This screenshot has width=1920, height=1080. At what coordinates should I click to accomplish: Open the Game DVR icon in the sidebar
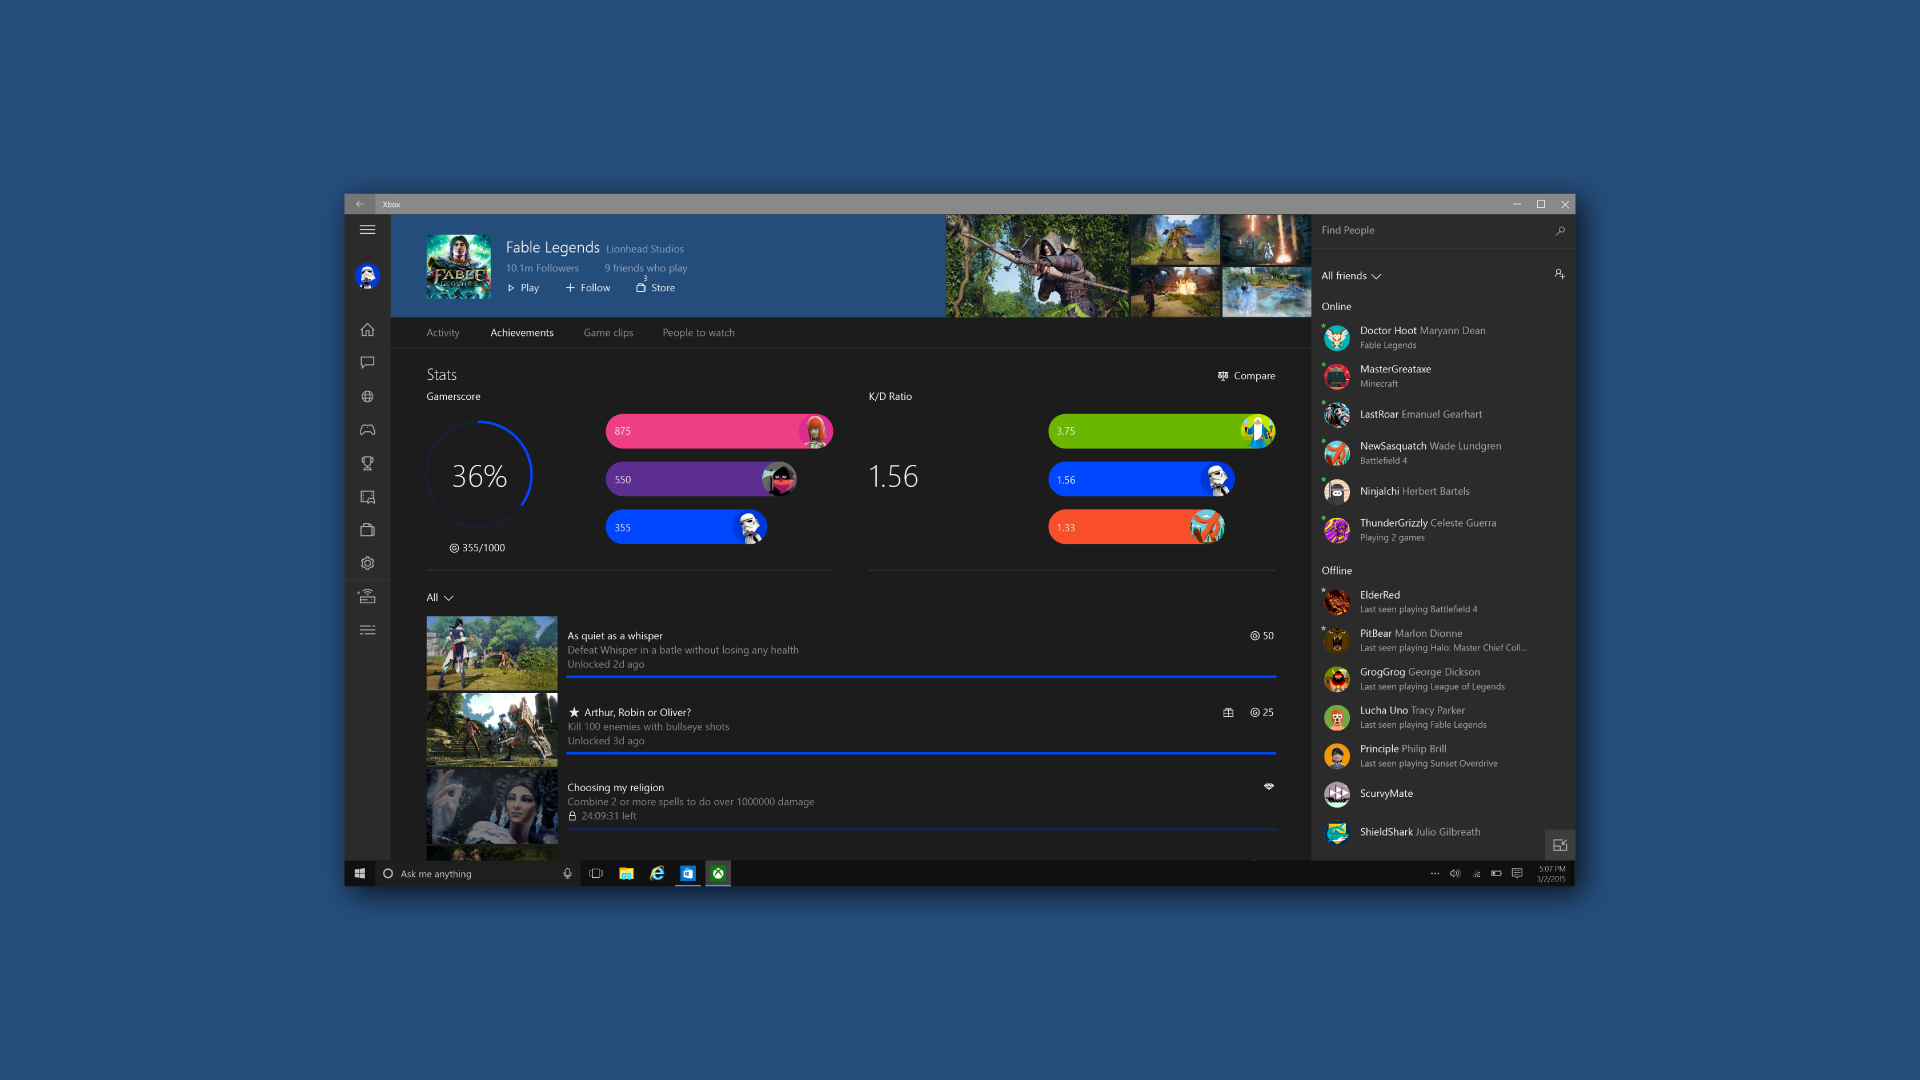click(367, 497)
